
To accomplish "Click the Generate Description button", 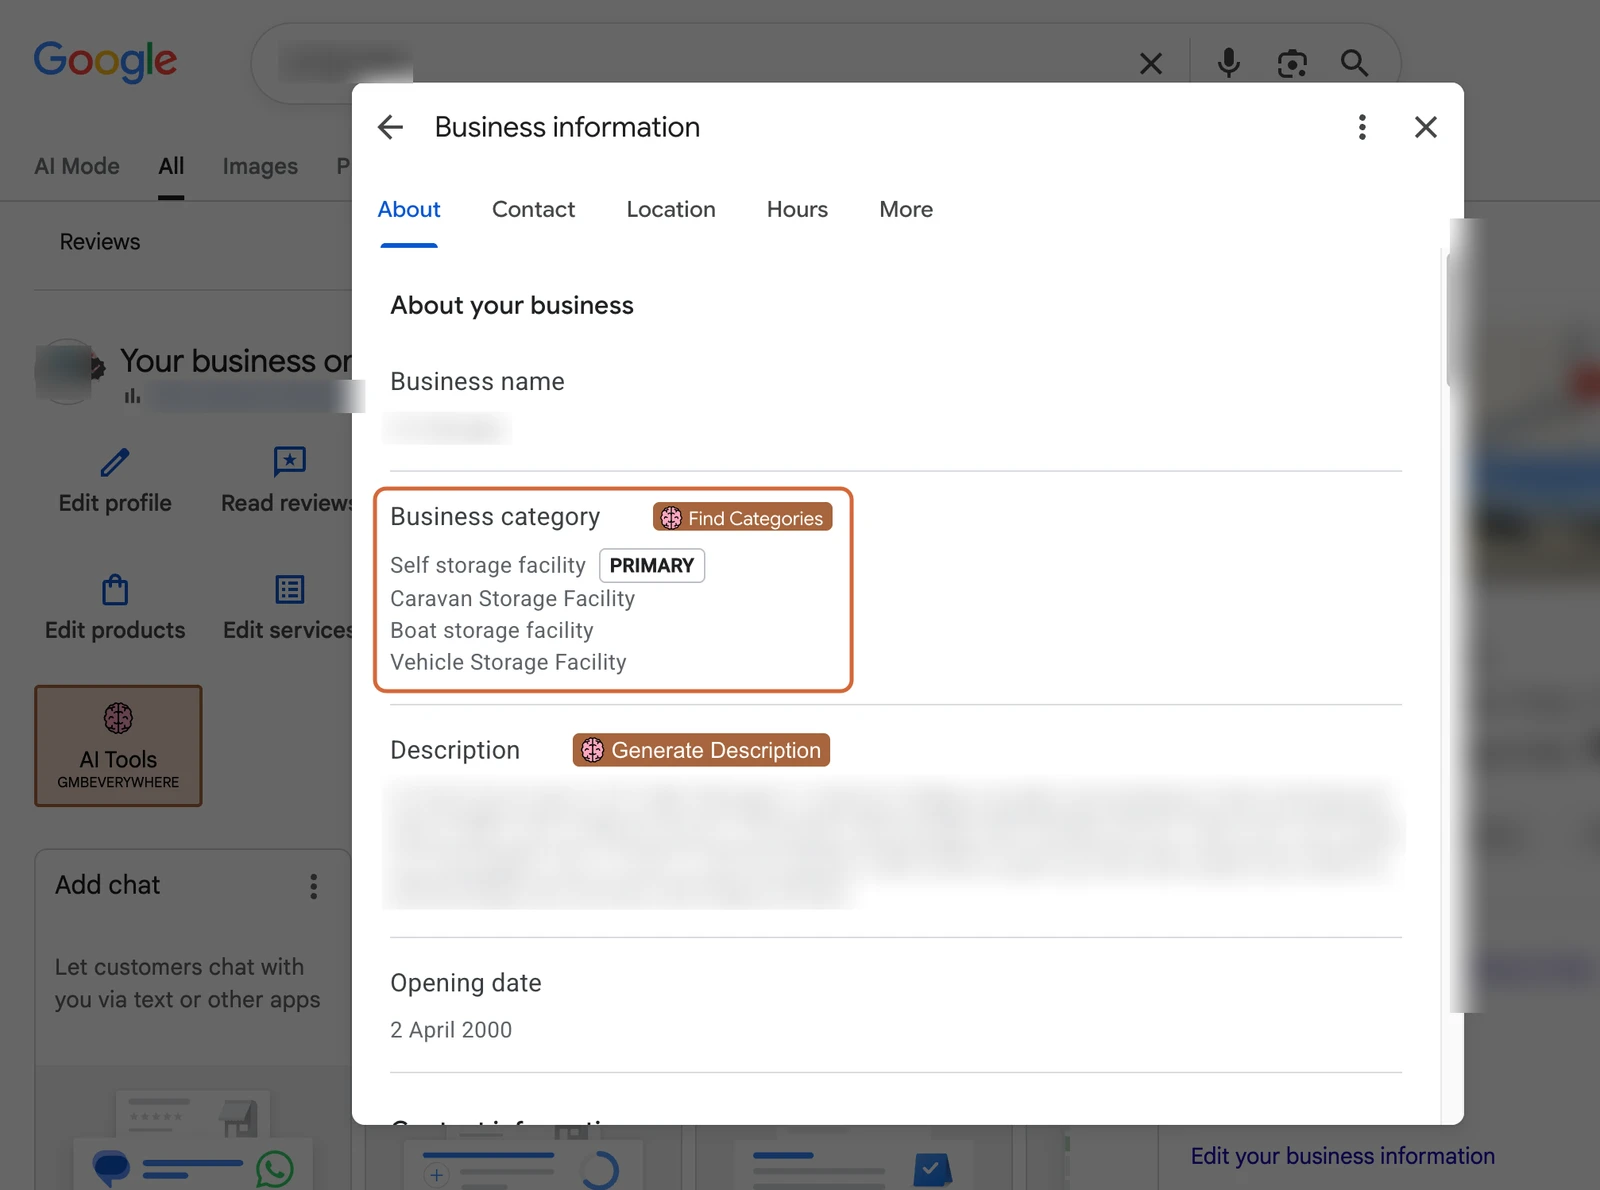I will (x=701, y=750).
